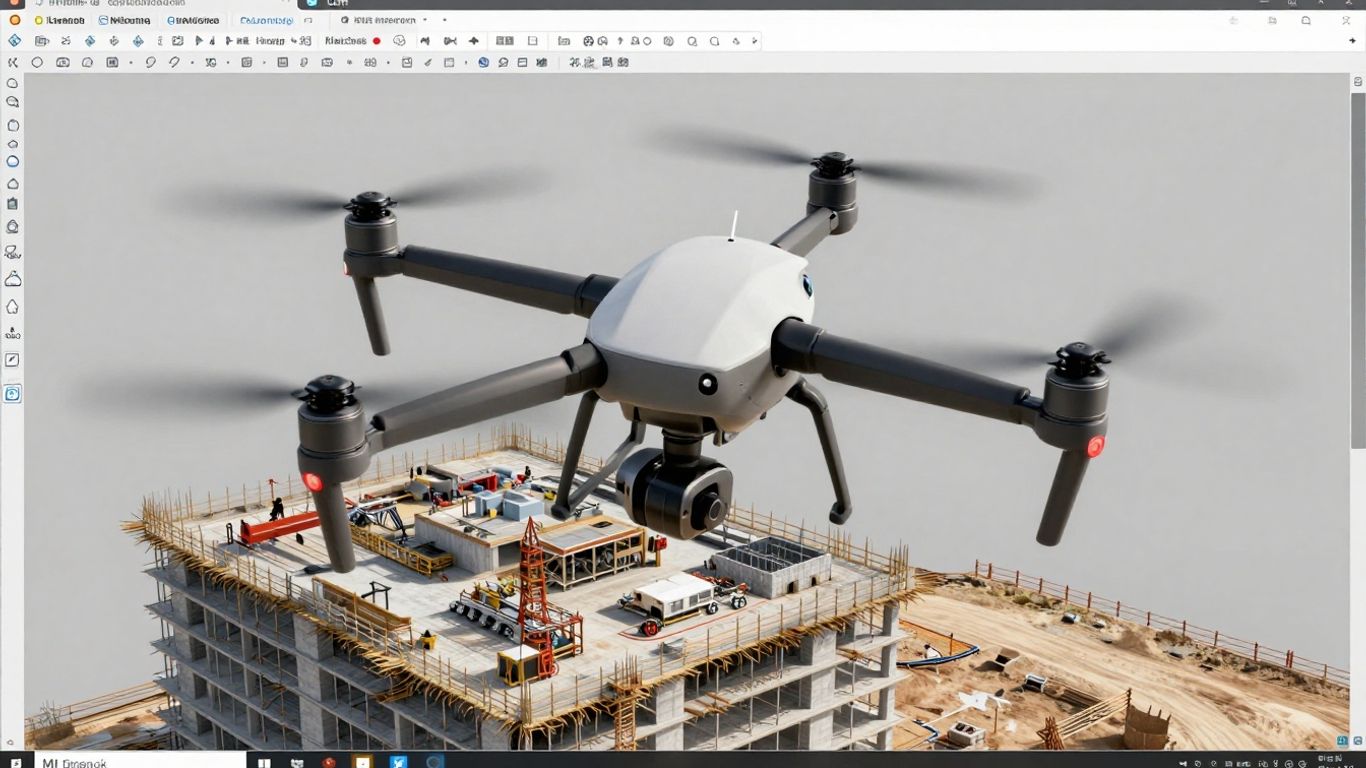Open the dropdown beside the circle tool
This screenshot has width=1366, height=768.
click(x=131, y=62)
